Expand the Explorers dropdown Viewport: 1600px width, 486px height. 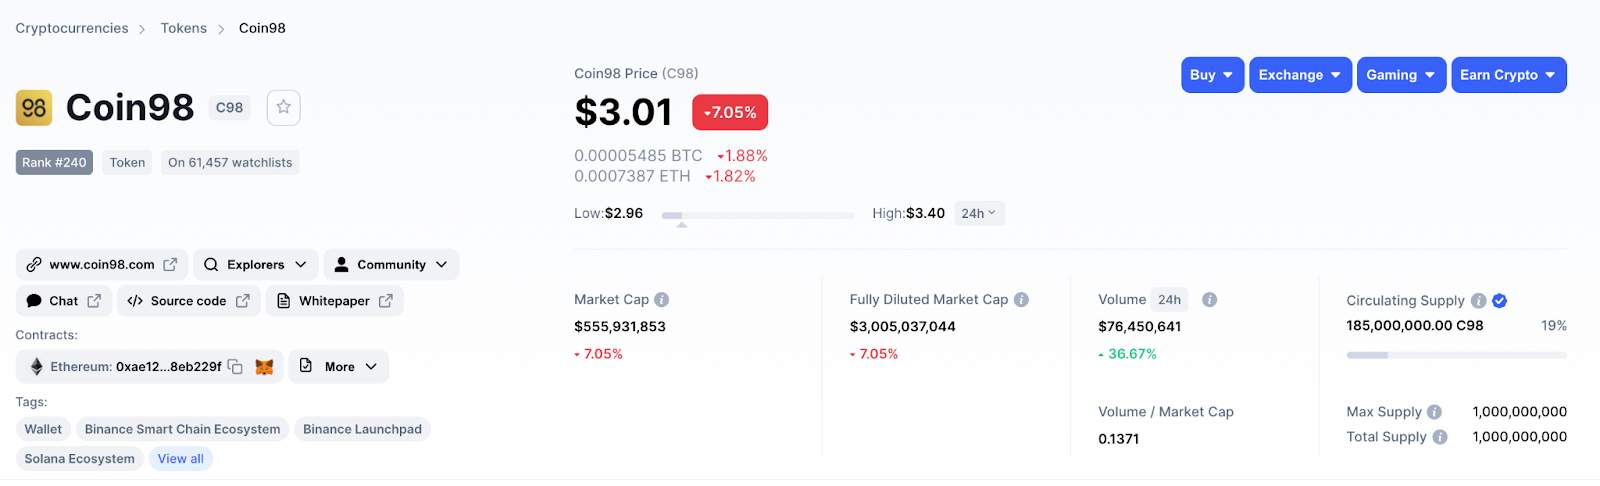[256, 265]
